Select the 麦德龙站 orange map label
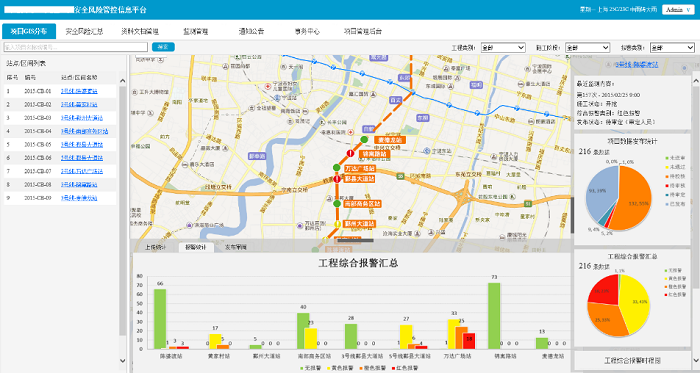 (390, 140)
